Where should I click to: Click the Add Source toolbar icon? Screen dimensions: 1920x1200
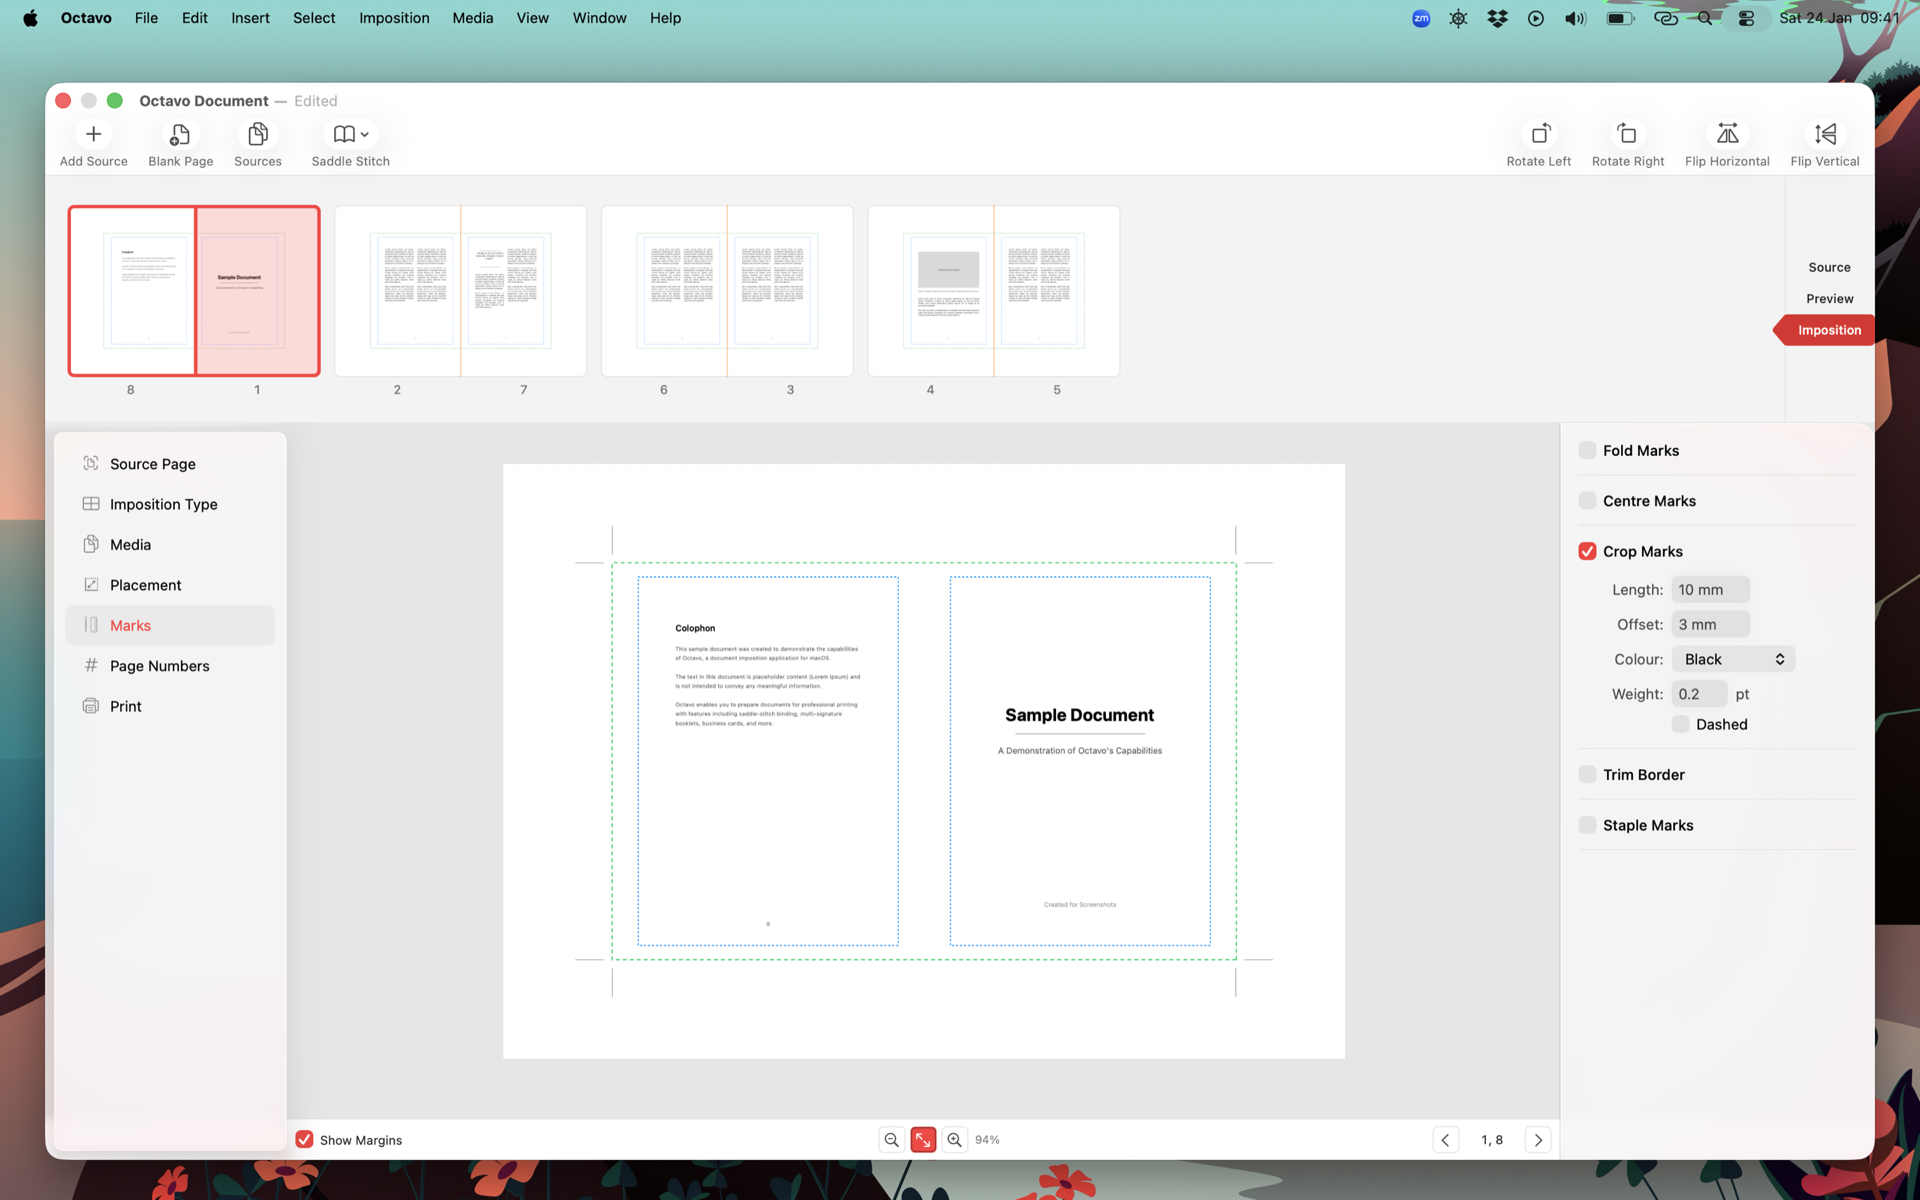click(x=93, y=134)
